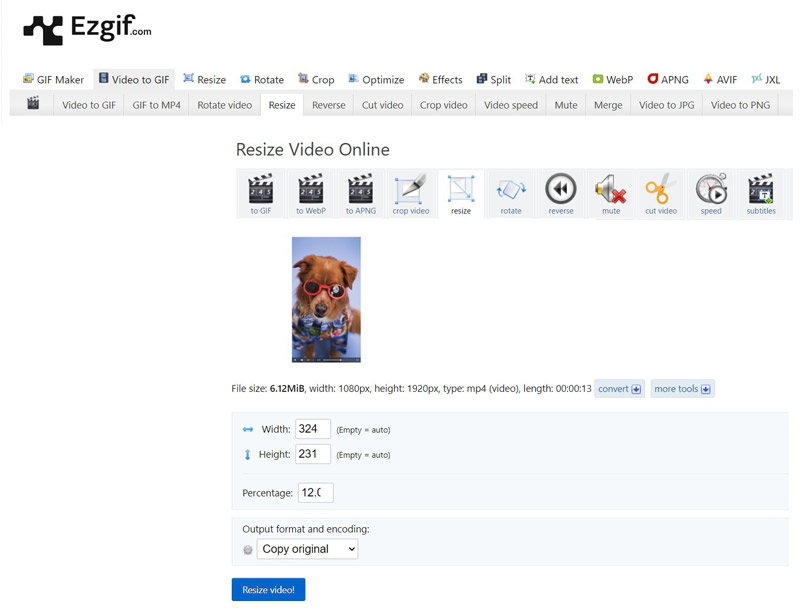
Task: Select the Video to GIF main tab
Action: 134,79
